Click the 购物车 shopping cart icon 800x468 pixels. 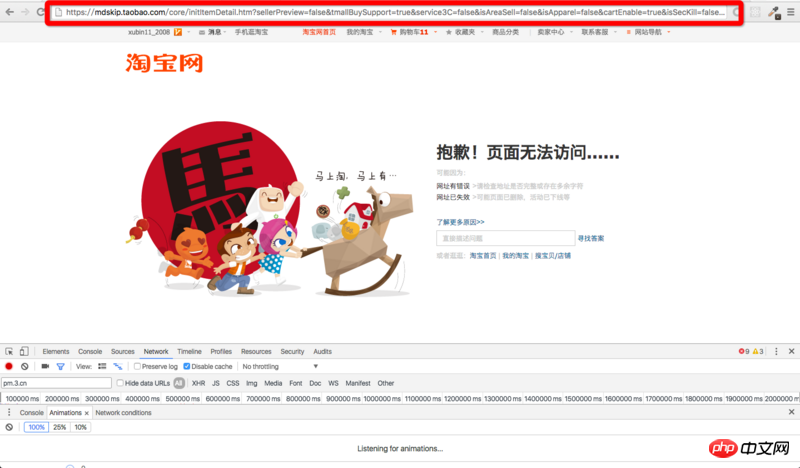click(x=393, y=32)
